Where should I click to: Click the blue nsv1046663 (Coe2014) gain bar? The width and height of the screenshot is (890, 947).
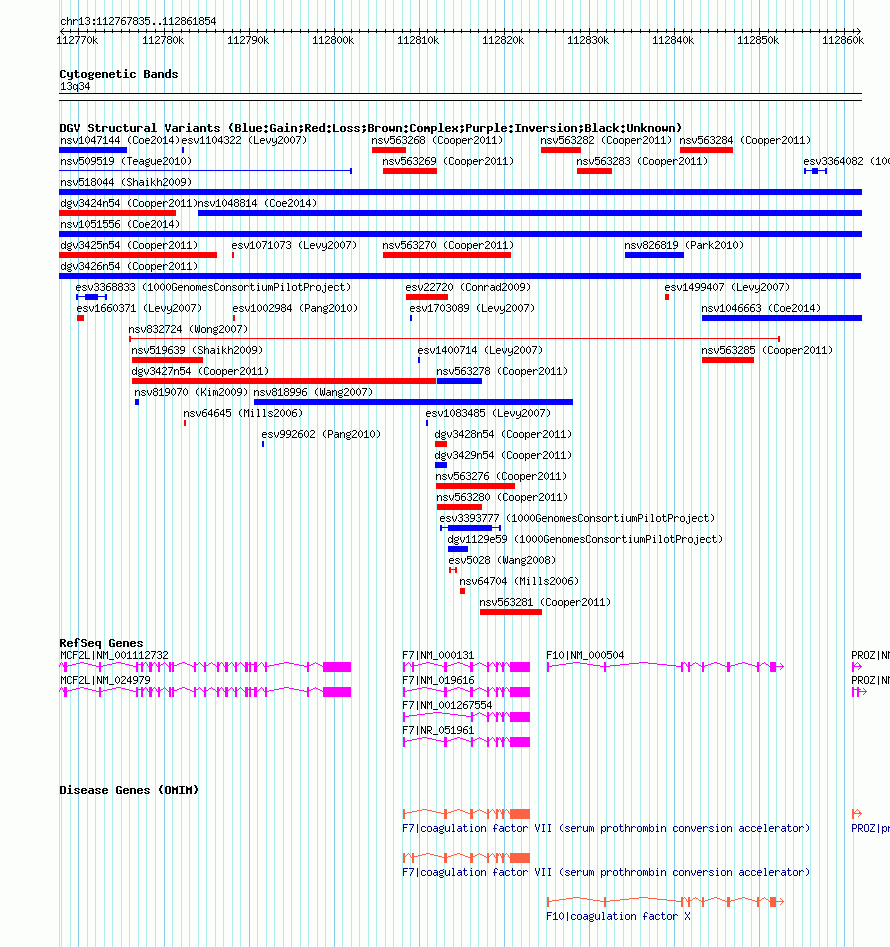pyautogui.click(x=781, y=318)
